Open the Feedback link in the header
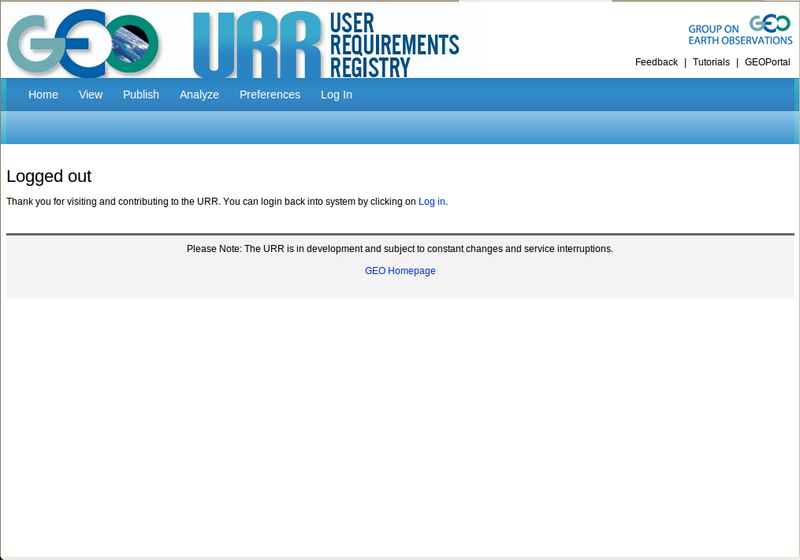Screen dimensions: 800x560 pos(656,62)
